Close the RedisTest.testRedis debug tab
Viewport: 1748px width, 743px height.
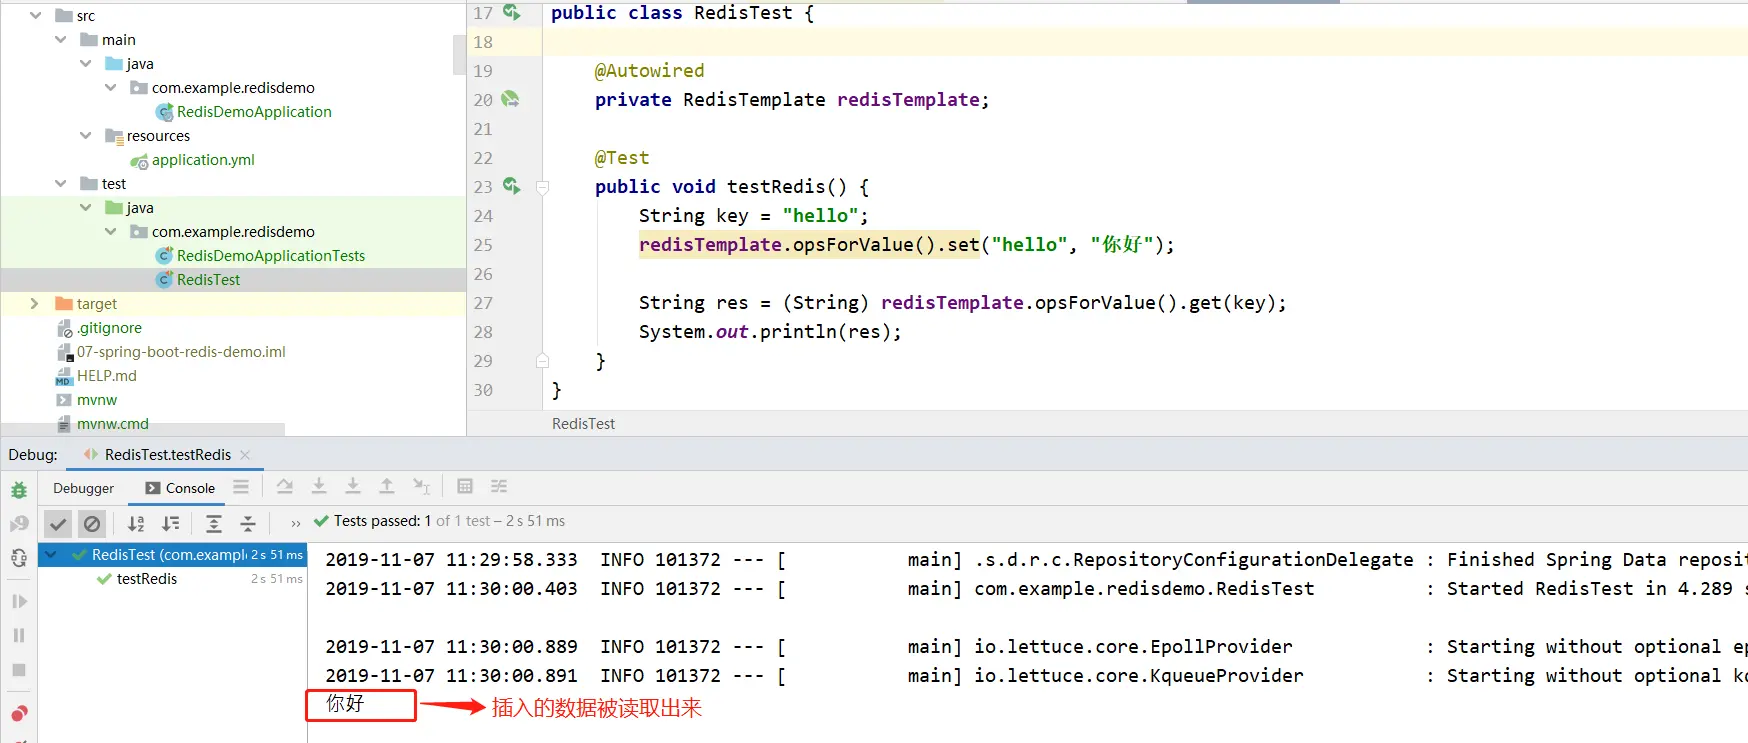point(245,454)
